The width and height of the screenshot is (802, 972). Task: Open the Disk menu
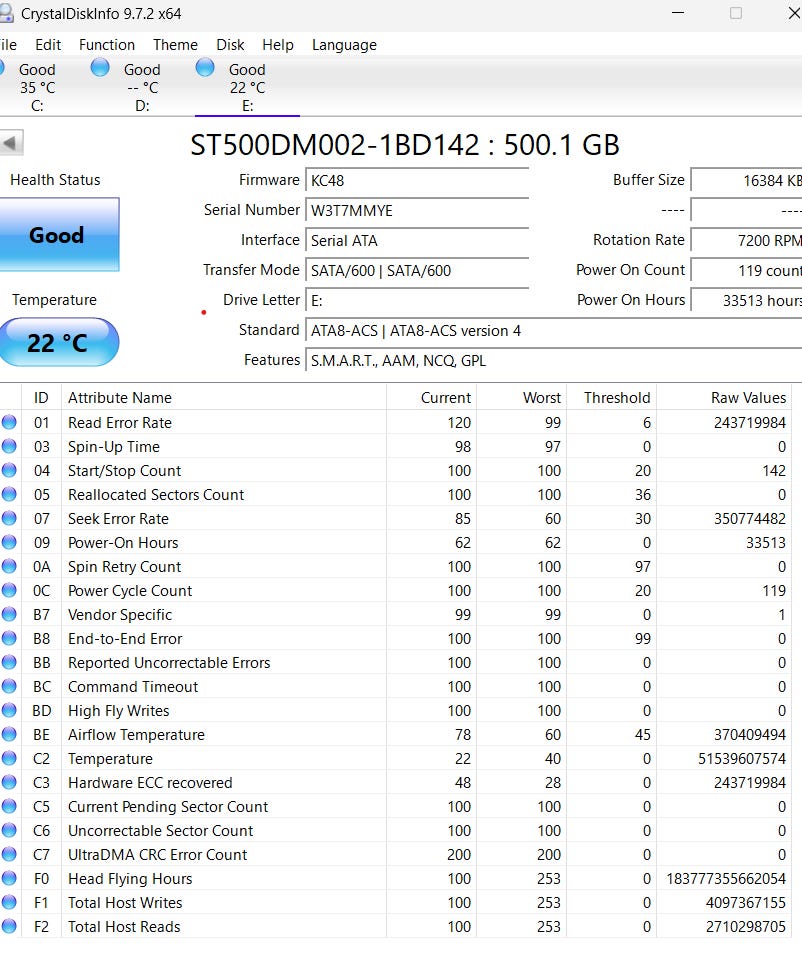pyautogui.click(x=230, y=45)
